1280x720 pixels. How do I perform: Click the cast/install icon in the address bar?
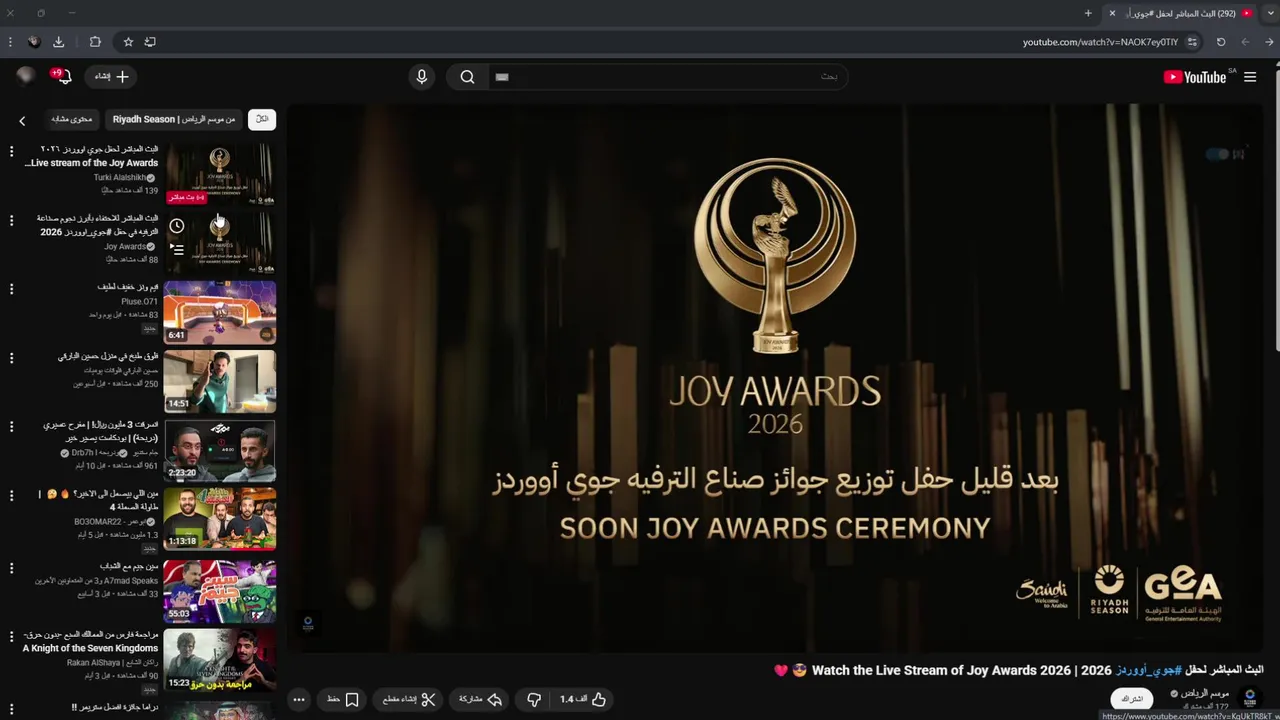(150, 42)
